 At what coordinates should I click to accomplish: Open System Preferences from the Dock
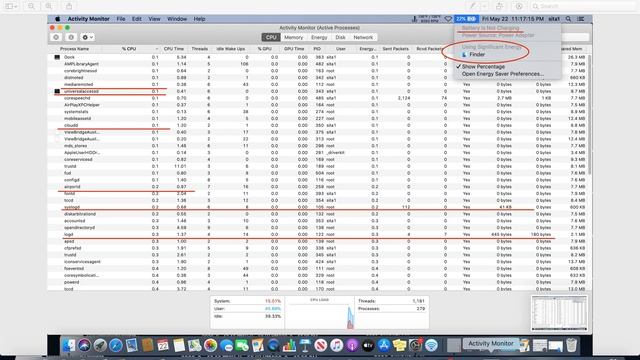(416, 345)
